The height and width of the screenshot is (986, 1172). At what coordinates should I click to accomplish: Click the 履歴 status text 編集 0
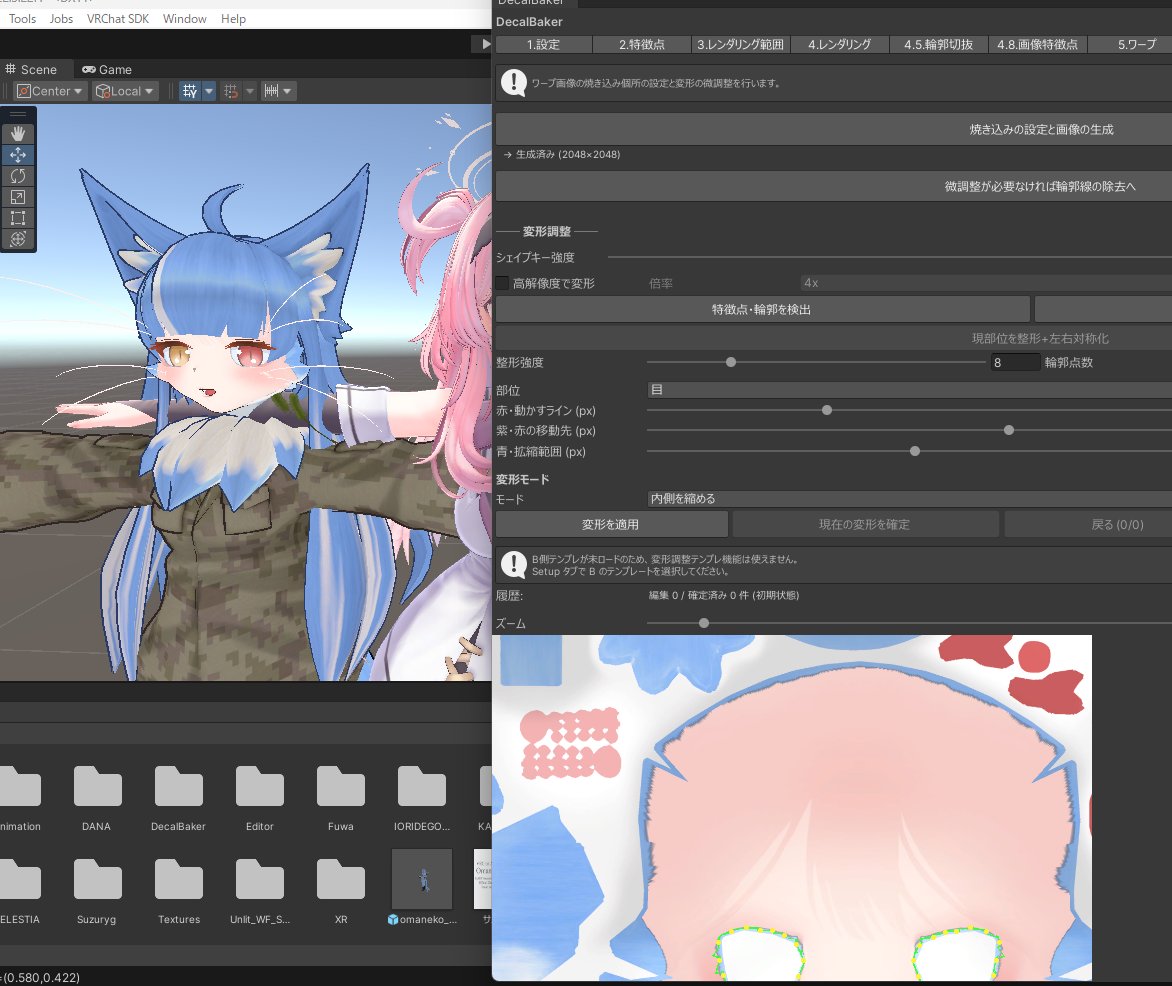coord(724,596)
